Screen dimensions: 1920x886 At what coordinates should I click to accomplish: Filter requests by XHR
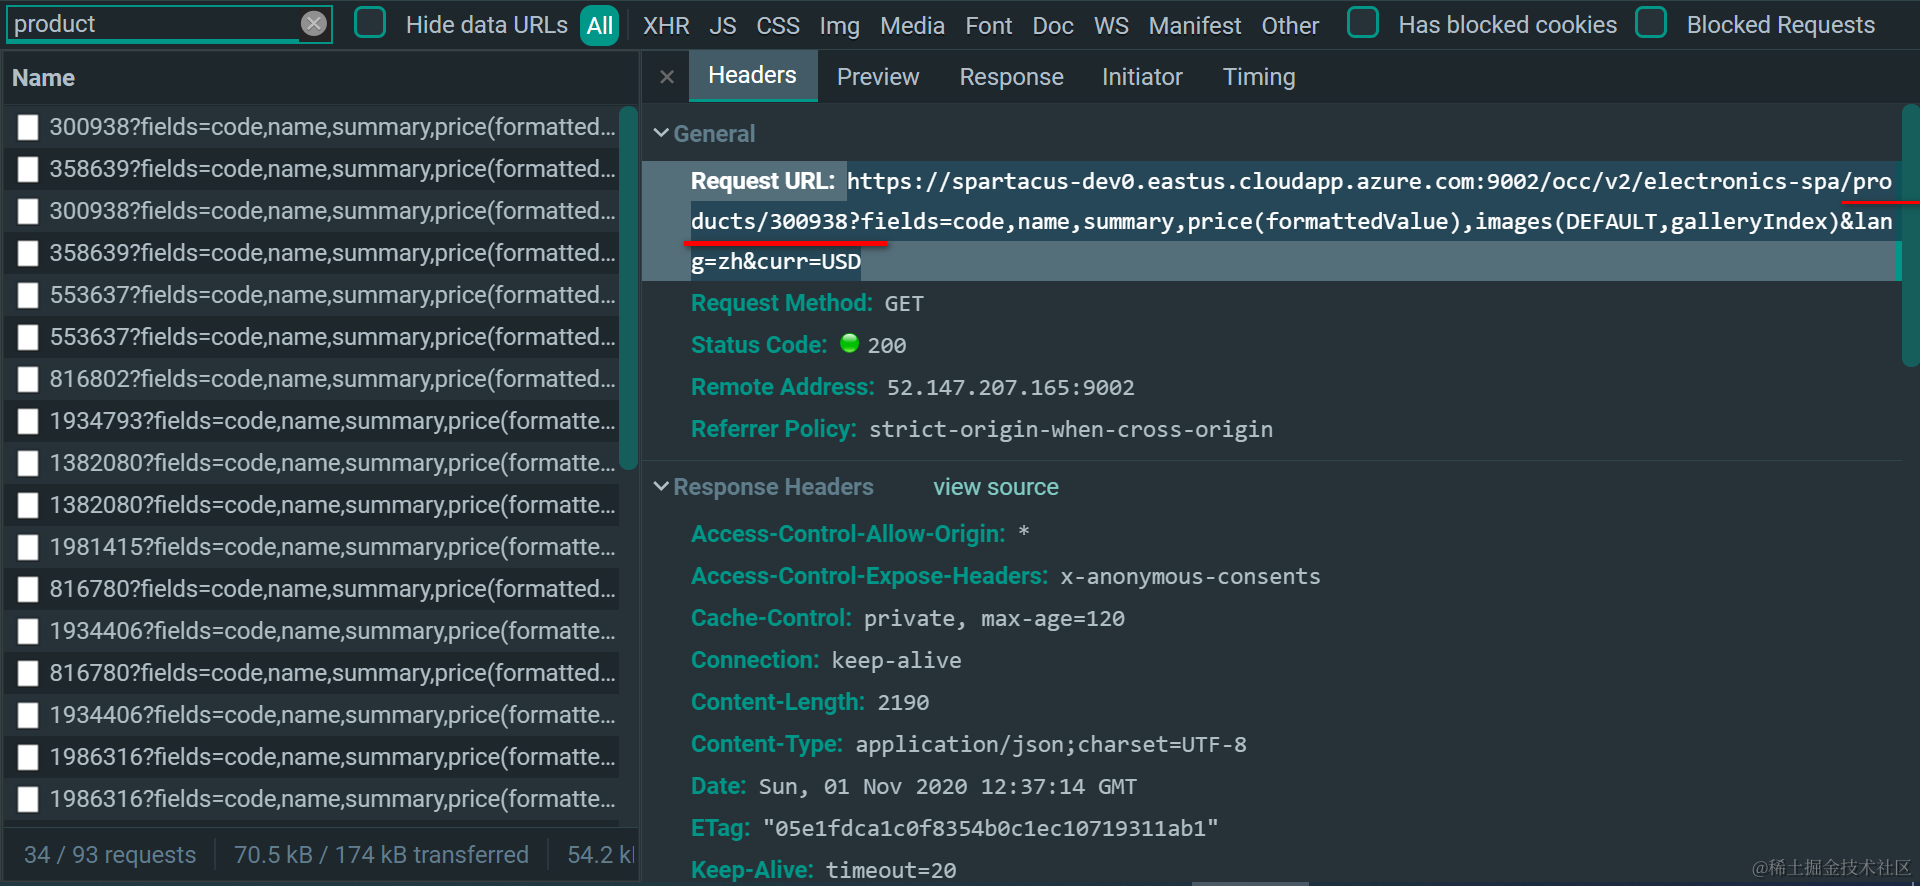point(666,25)
